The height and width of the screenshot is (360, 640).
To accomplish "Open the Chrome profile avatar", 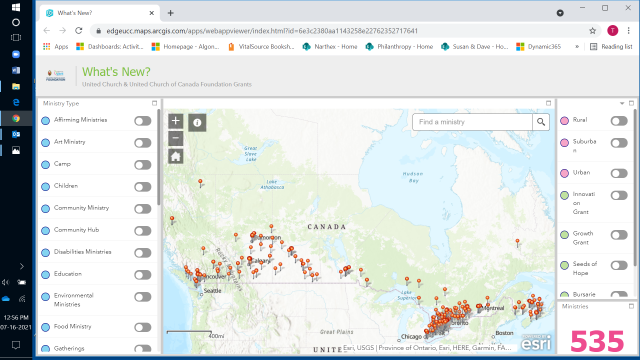I will (x=612, y=31).
